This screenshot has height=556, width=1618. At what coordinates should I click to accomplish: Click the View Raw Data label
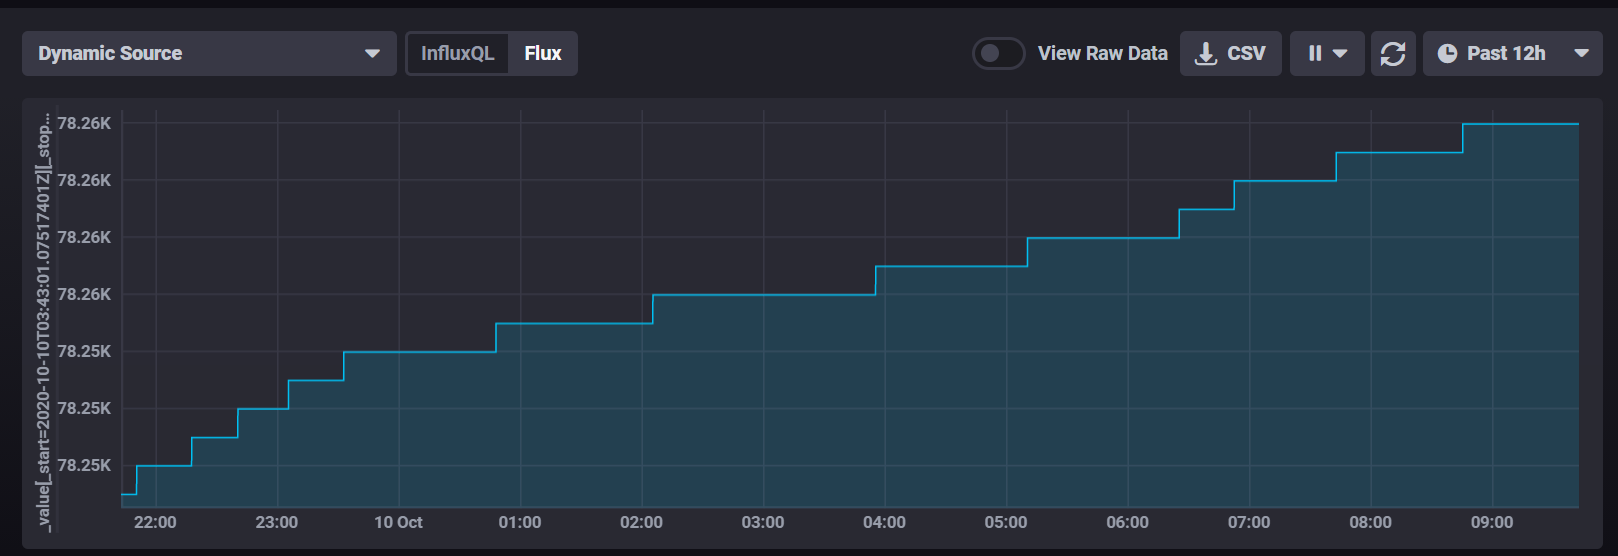[1102, 54]
